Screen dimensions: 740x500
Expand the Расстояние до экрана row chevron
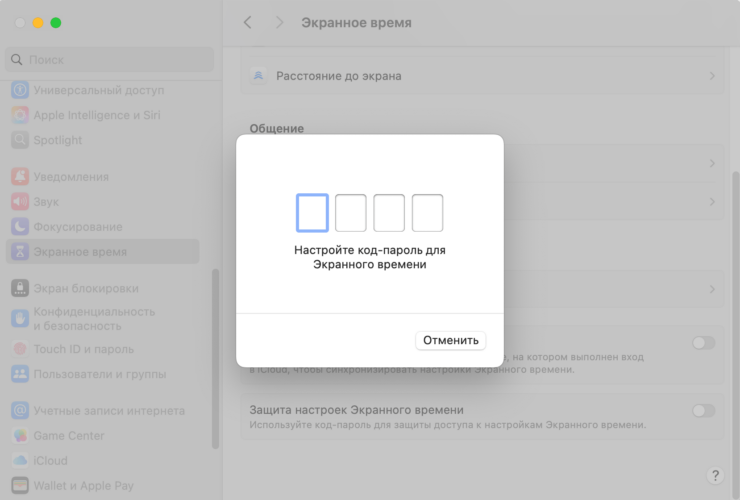tap(712, 76)
